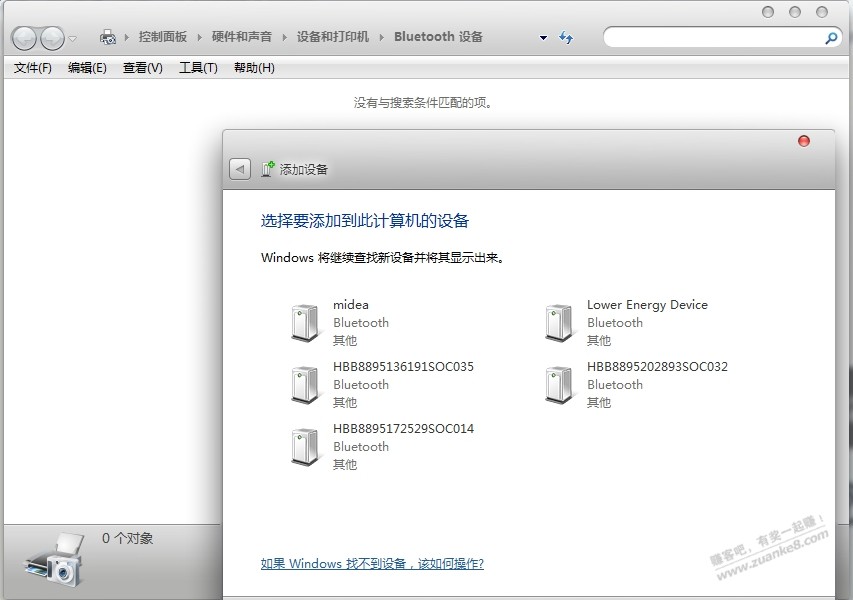Screen dimensions: 853x600
Task: Go to 硬件和声音 in the breadcrumb
Action: click(x=242, y=37)
